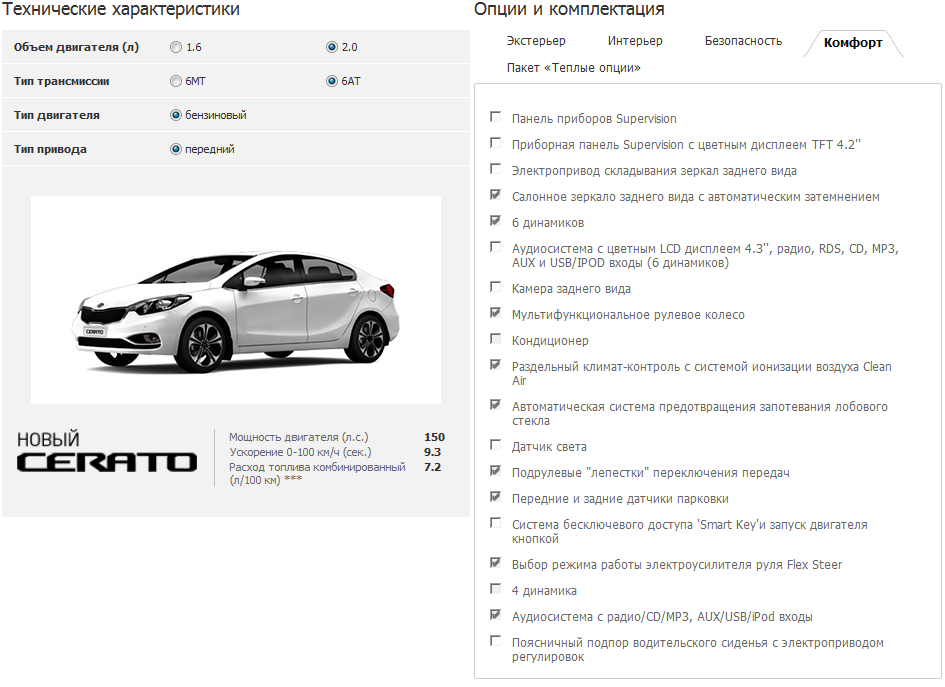The height and width of the screenshot is (687, 945).
Task: Select the 1.6 engine volume radio button
Action: click(x=175, y=47)
